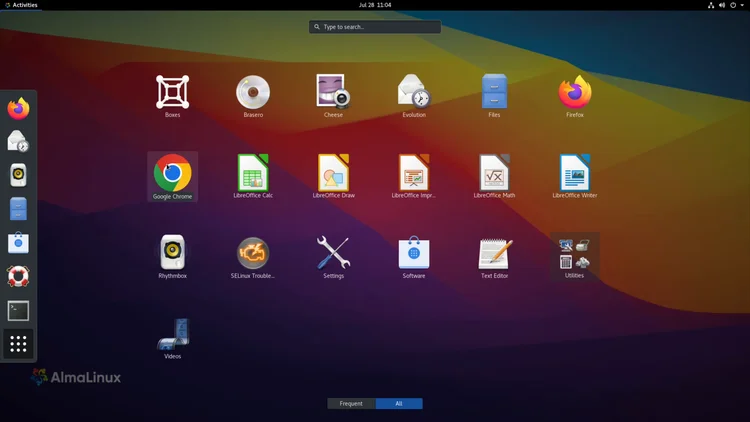Launch the Videos app

point(172,338)
